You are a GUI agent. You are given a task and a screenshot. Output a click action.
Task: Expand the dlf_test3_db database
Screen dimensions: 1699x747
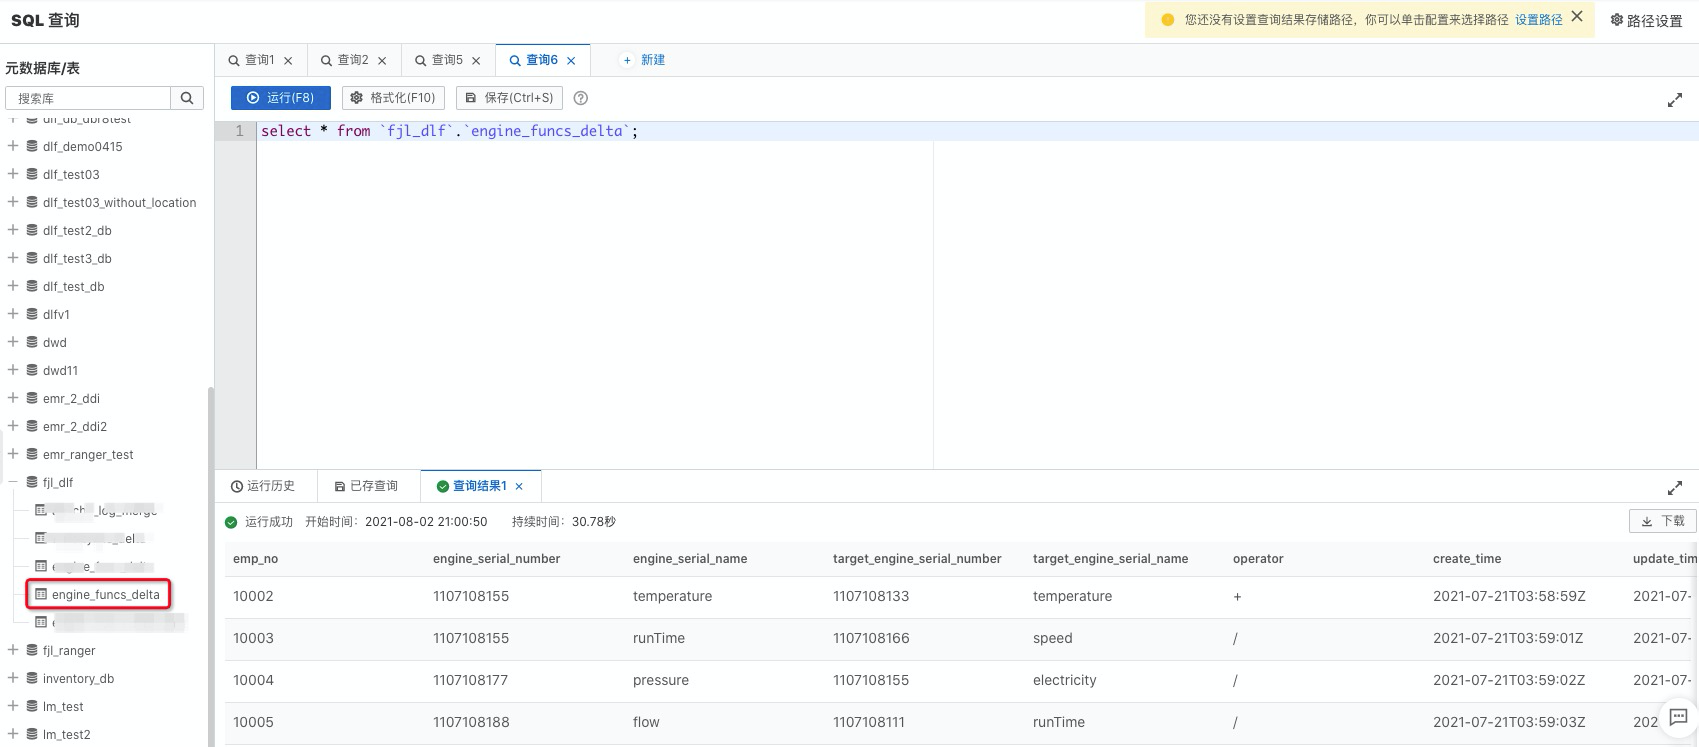[x=13, y=258]
